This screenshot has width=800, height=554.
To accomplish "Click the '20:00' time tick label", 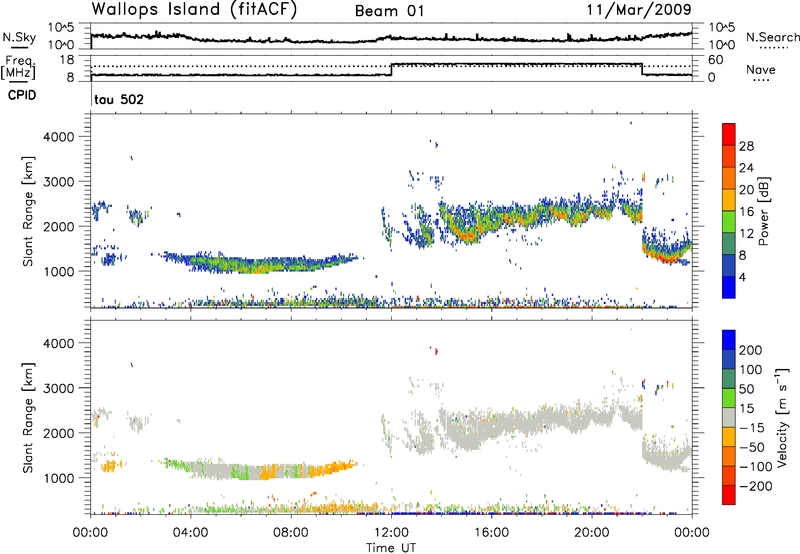I will (x=592, y=533).
